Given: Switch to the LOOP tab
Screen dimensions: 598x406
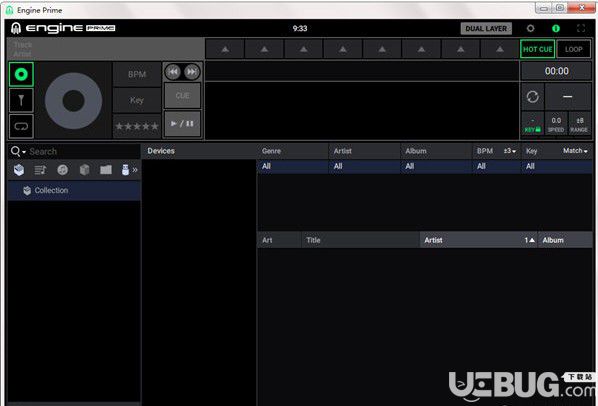Looking at the screenshot, I should [573, 49].
